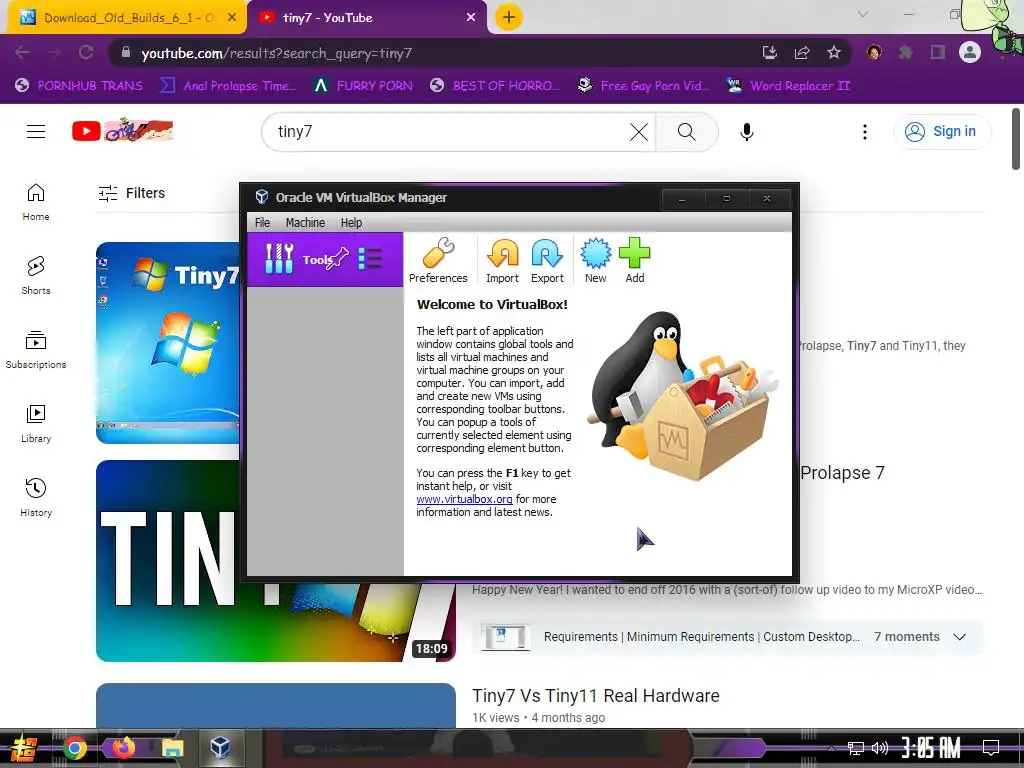The height and width of the screenshot is (768, 1024).
Task: Open the Tiny7 Windows video thumbnail
Action: click(x=168, y=343)
